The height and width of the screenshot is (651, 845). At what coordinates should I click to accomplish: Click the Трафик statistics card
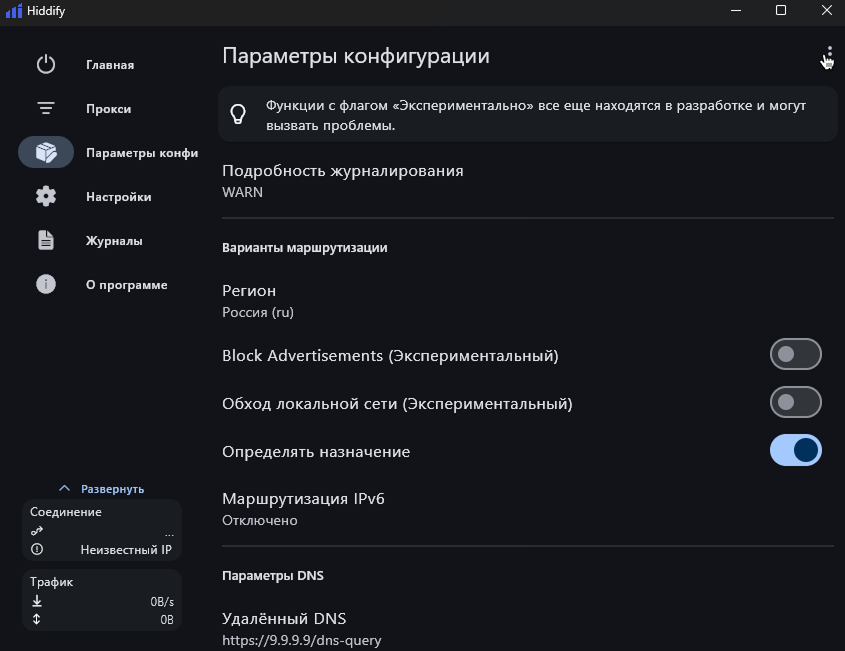[x=102, y=600]
